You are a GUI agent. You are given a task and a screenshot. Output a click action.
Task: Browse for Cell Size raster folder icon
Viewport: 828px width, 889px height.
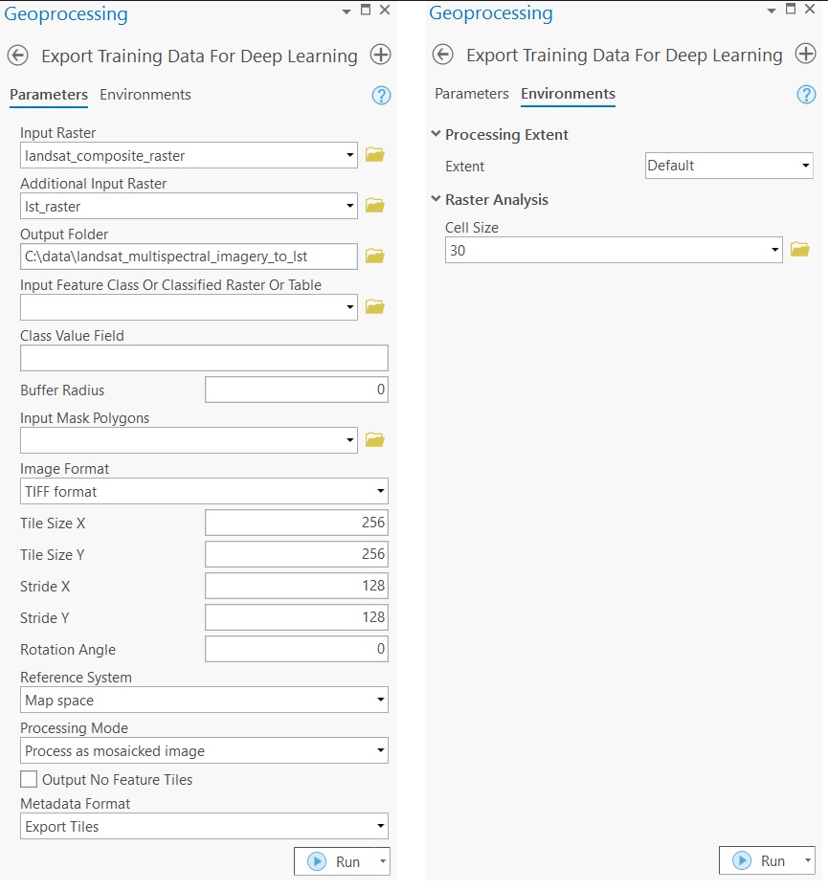click(799, 250)
